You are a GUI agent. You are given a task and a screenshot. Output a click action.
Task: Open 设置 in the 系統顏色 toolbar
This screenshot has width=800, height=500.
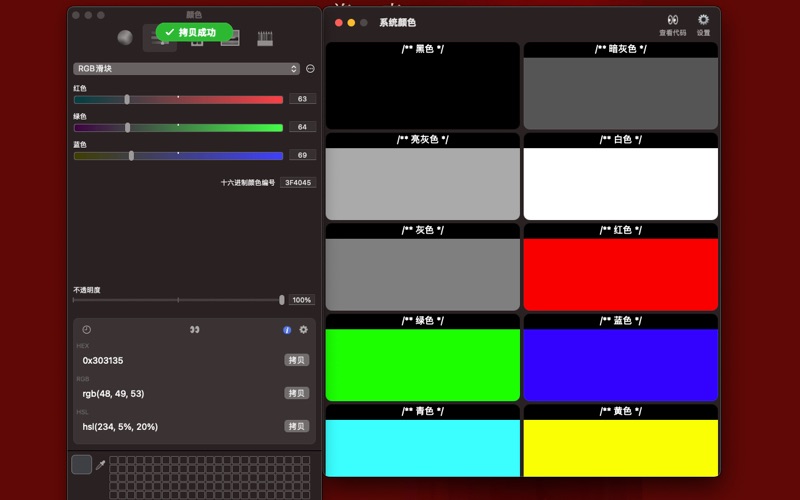[x=703, y=25]
